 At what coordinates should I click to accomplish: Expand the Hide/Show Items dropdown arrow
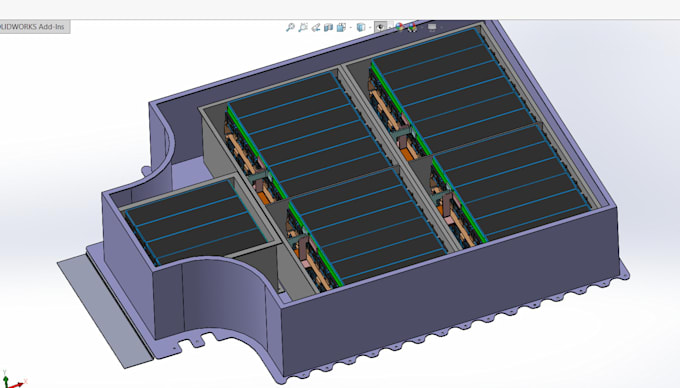pos(390,27)
